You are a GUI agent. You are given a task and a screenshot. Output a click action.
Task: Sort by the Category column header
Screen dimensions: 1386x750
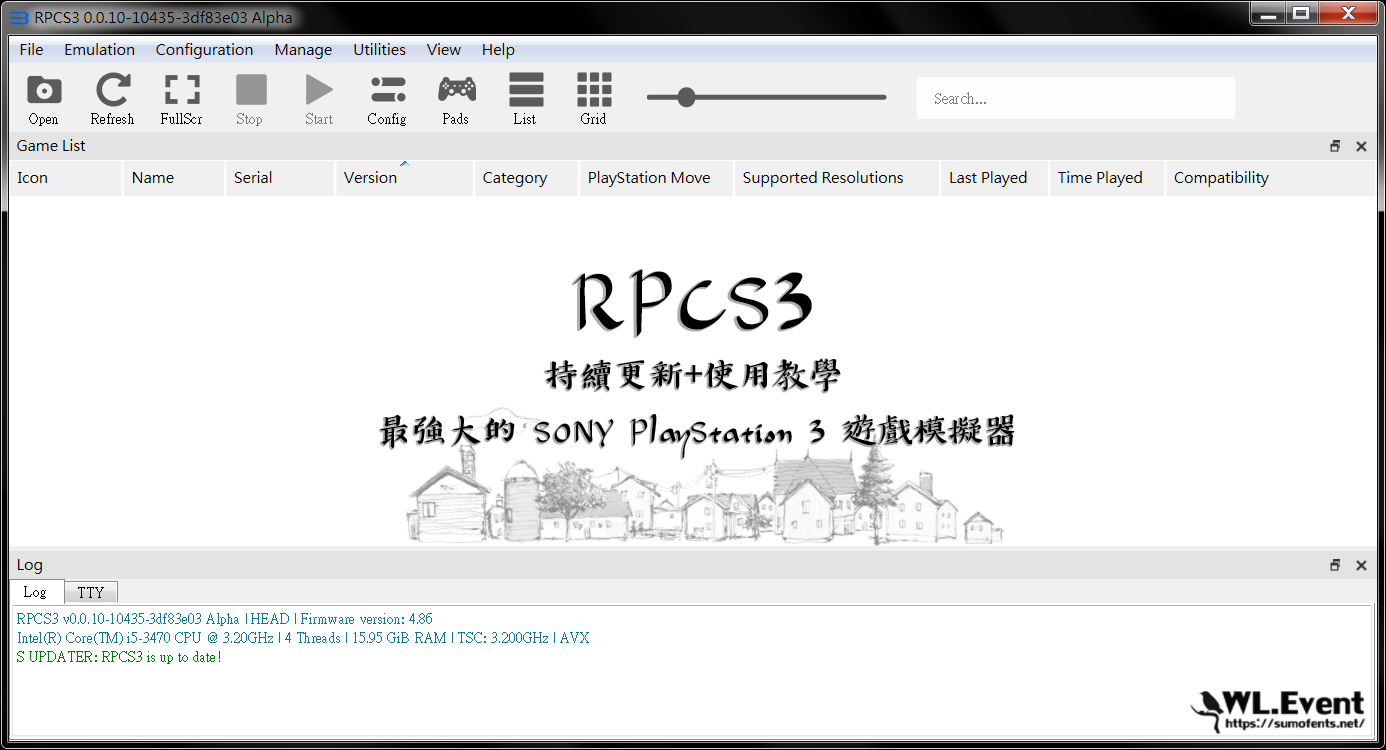pyautogui.click(x=527, y=178)
